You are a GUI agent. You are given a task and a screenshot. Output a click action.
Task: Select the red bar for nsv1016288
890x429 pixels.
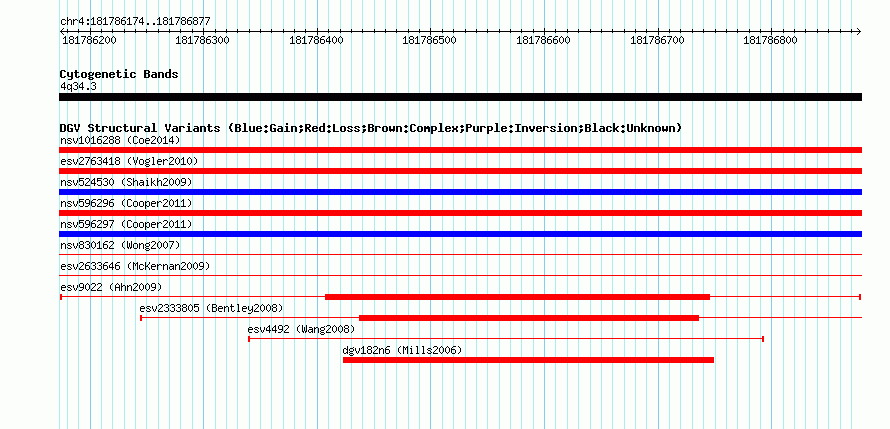coord(460,150)
